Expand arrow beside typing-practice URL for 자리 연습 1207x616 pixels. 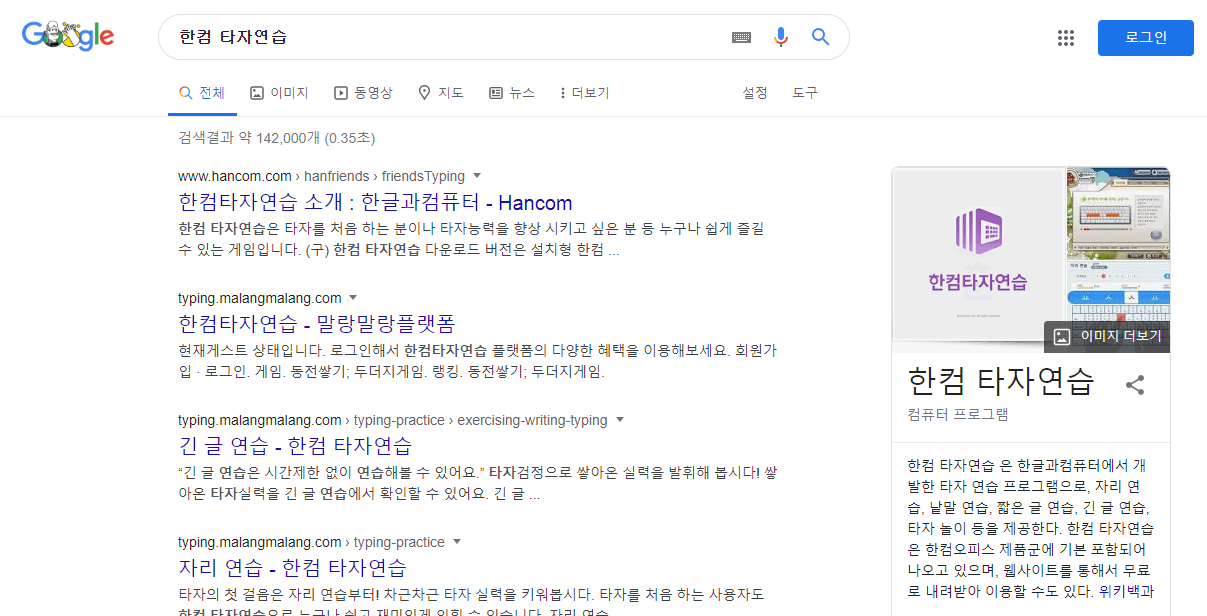[457, 542]
